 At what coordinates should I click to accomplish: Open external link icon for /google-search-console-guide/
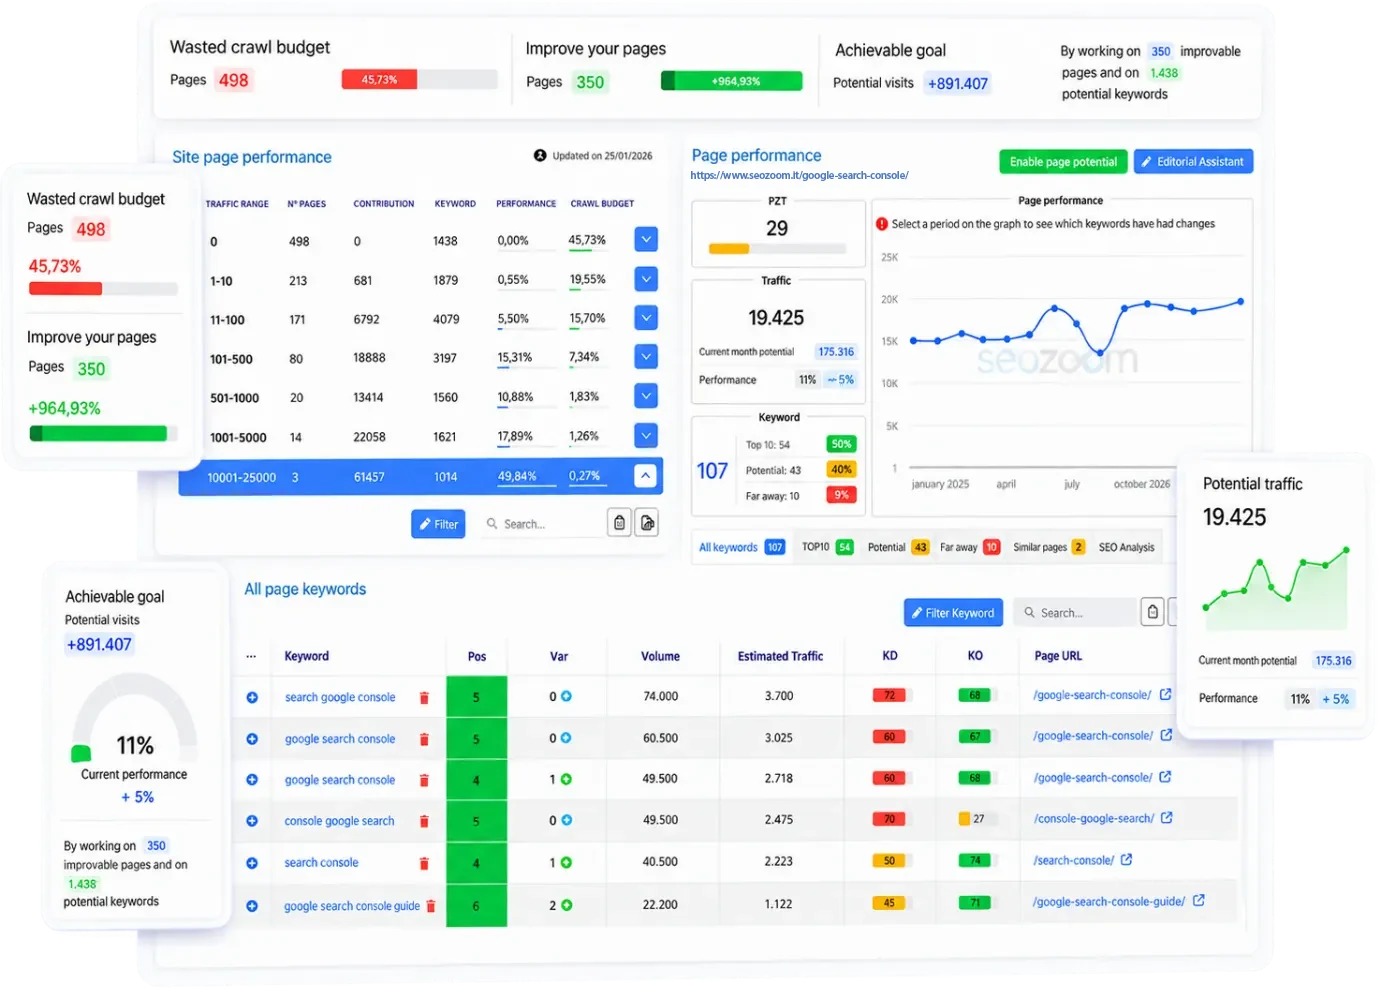click(1199, 901)
